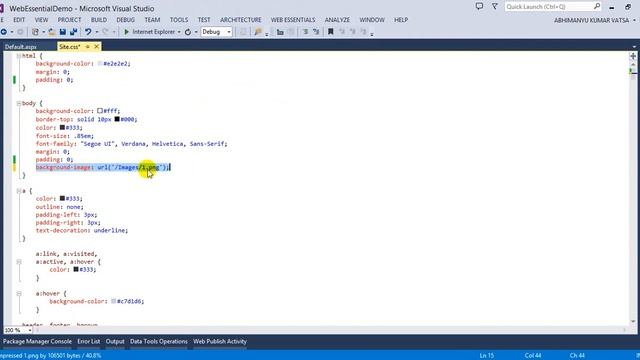Open the DEBUG menu
Viewport: 640px width, 360px height.
[x=125, y=20]
